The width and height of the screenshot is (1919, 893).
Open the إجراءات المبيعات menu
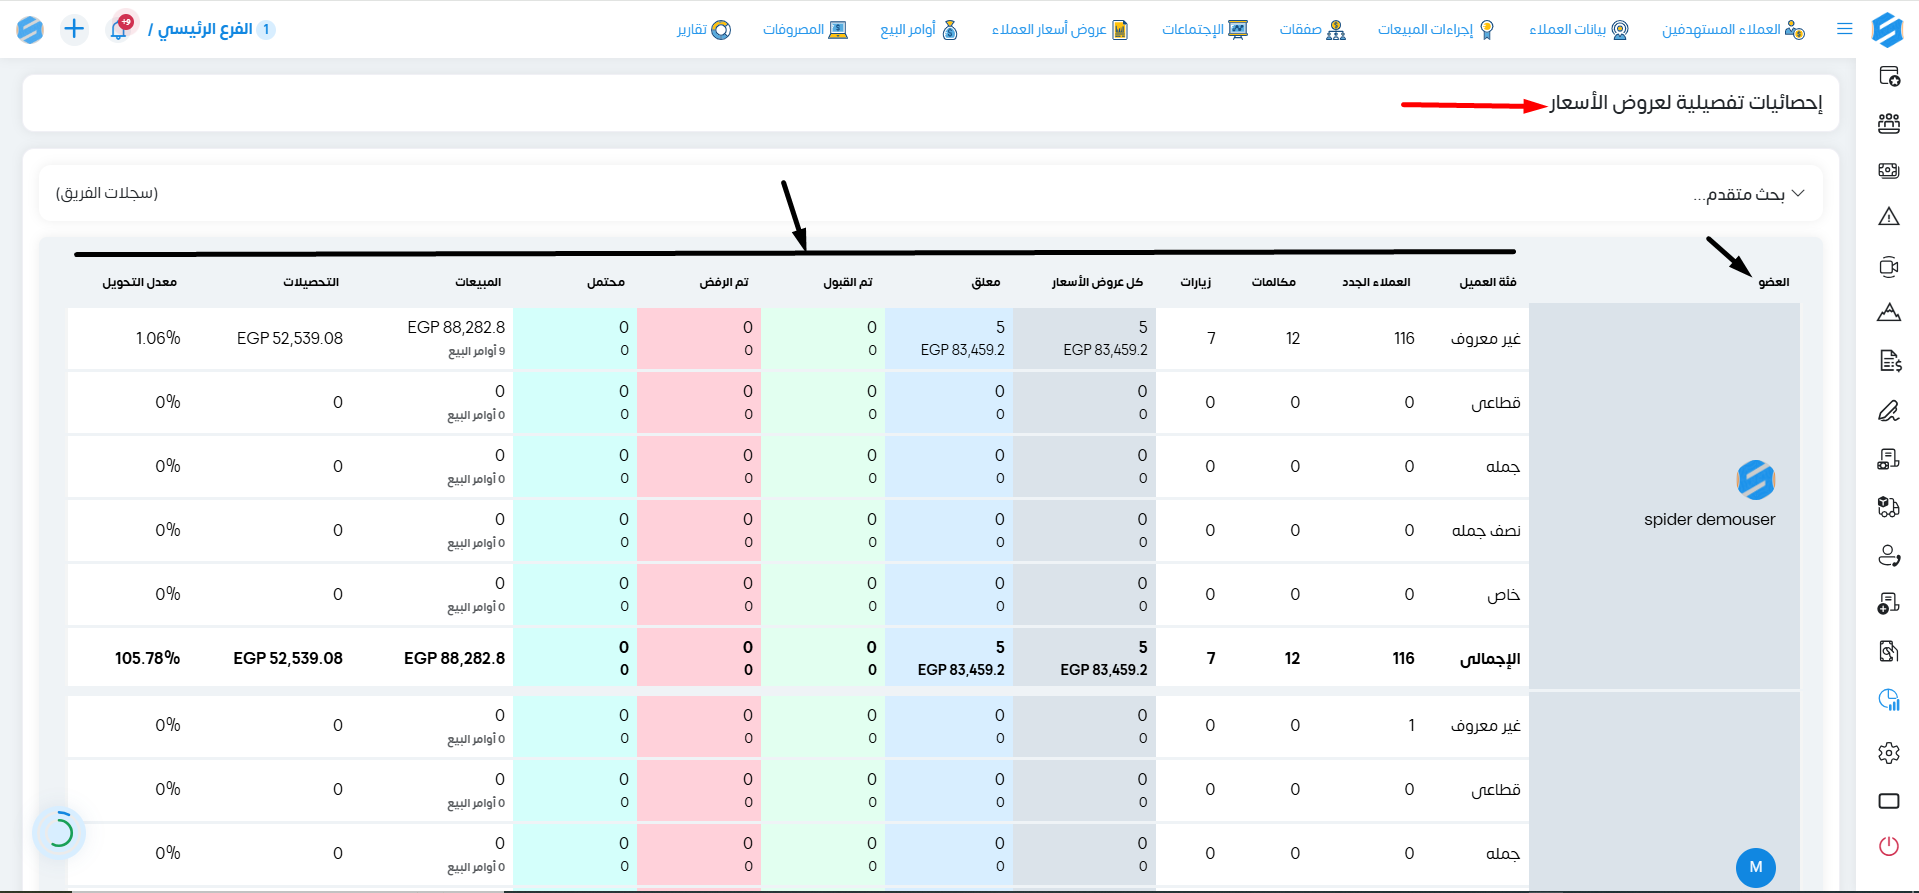pos(1436,29)
